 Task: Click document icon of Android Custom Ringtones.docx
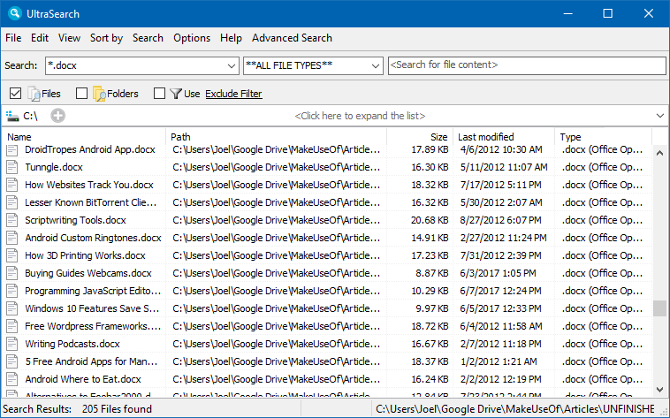(12, 238)
